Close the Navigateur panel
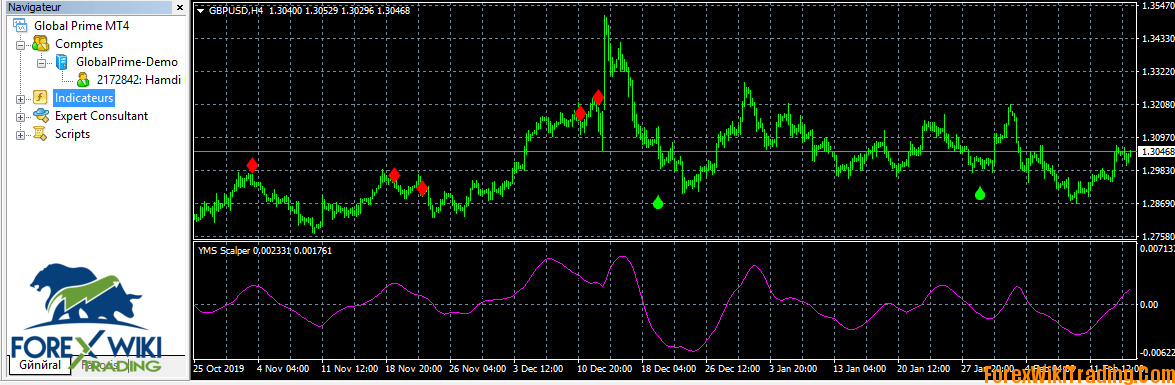The width and height of the screenshot is (1175, 385). click(x=180, y=7)
